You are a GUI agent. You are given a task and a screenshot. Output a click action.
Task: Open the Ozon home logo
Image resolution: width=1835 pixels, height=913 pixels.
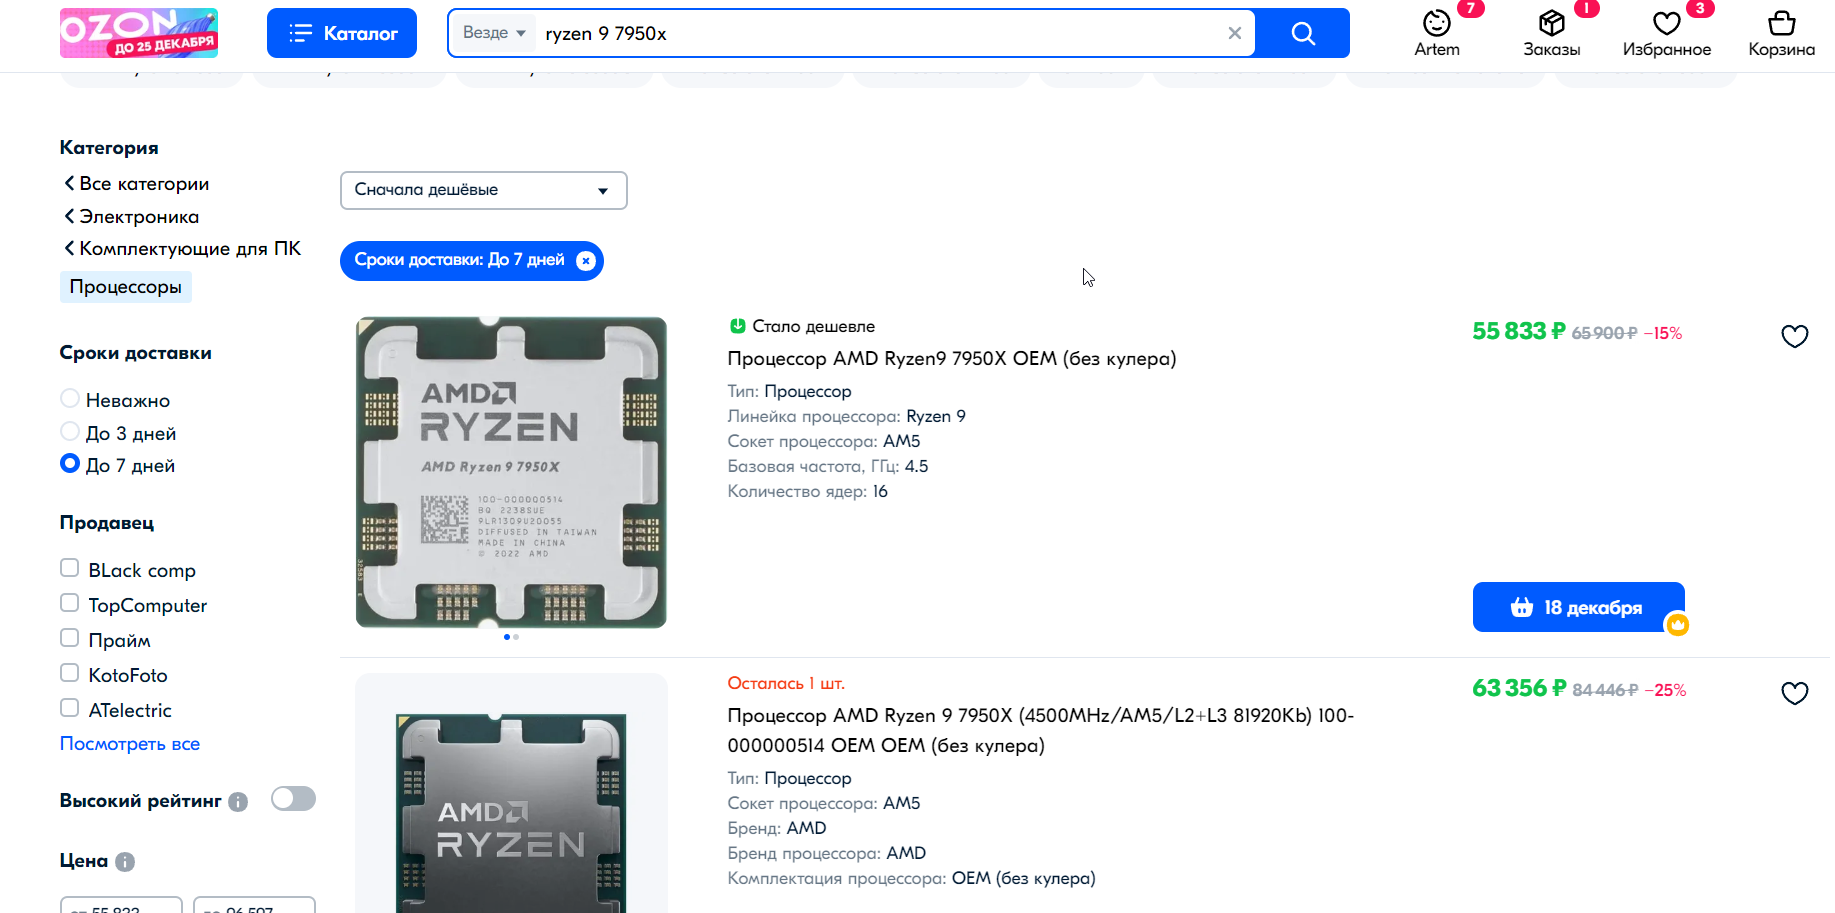139,33
